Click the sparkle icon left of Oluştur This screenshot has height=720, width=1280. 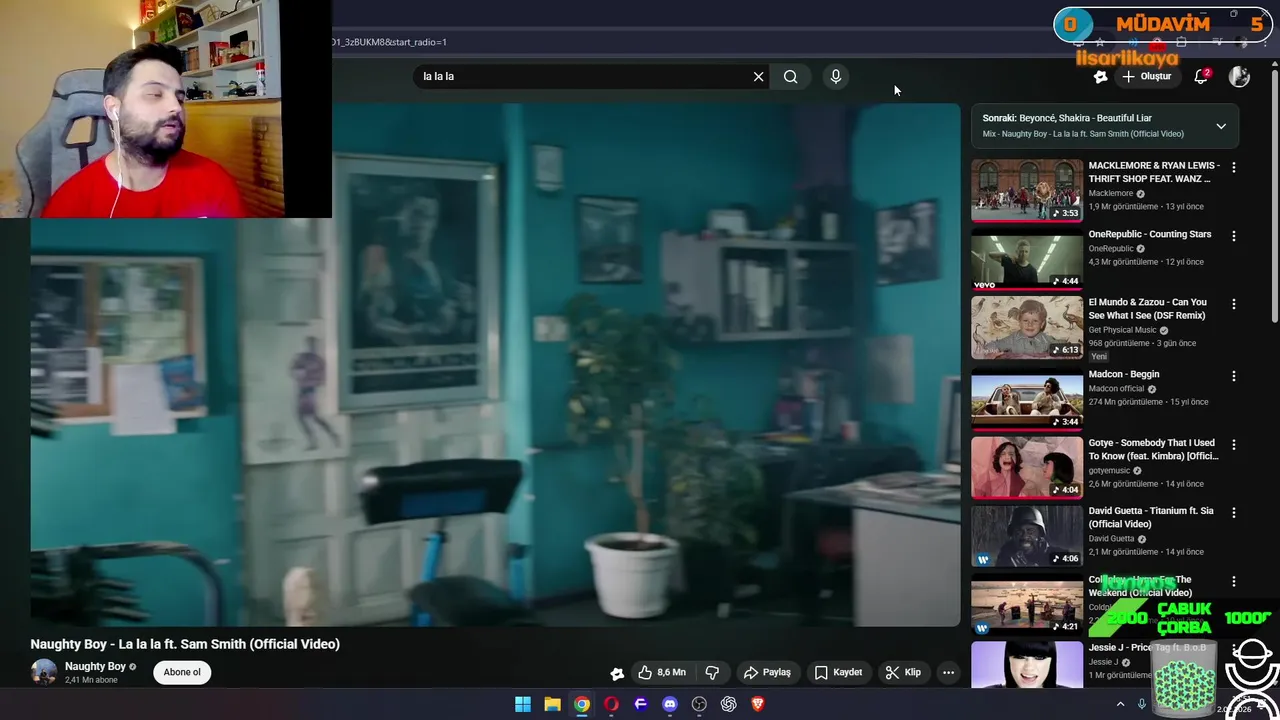coord(1100,76)
